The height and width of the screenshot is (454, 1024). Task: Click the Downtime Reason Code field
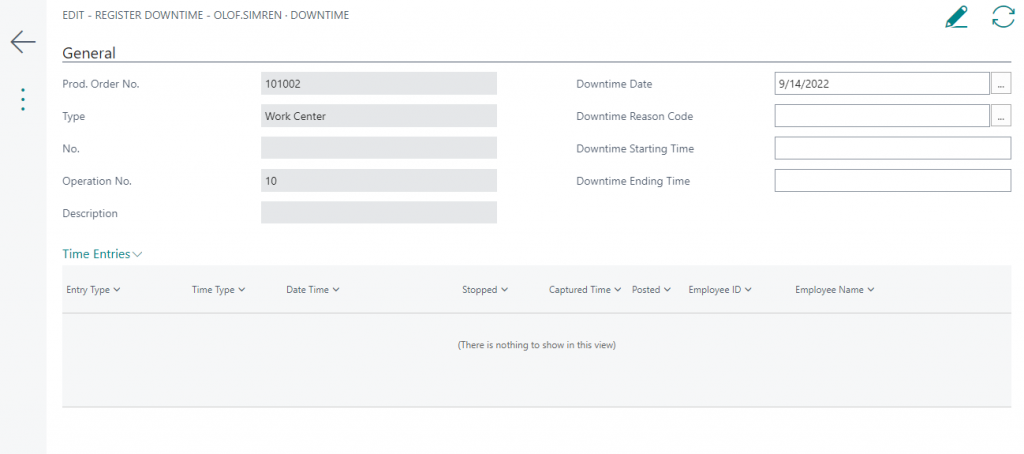click(881, 117)
